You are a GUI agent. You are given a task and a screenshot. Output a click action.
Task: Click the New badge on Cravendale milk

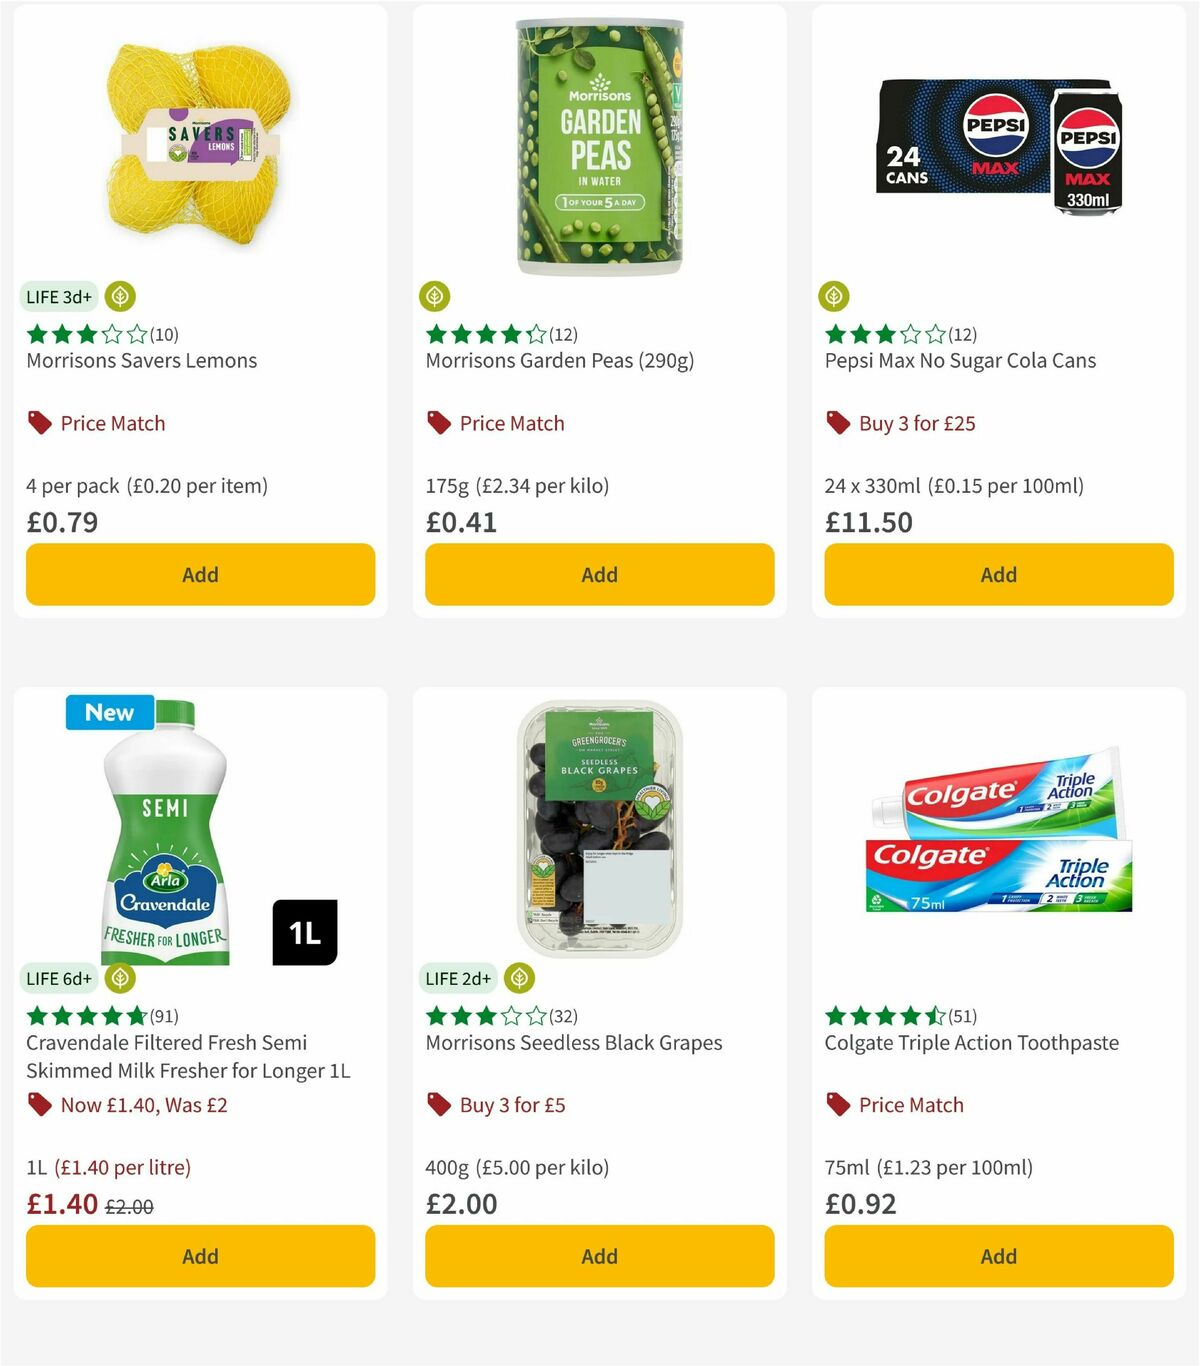pyautogui.click(x=109, y=712)
